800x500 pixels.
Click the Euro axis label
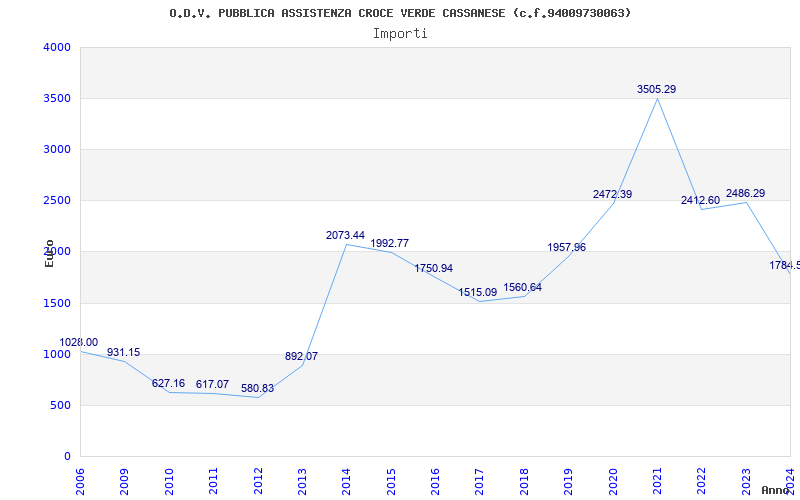coord(49,253)
